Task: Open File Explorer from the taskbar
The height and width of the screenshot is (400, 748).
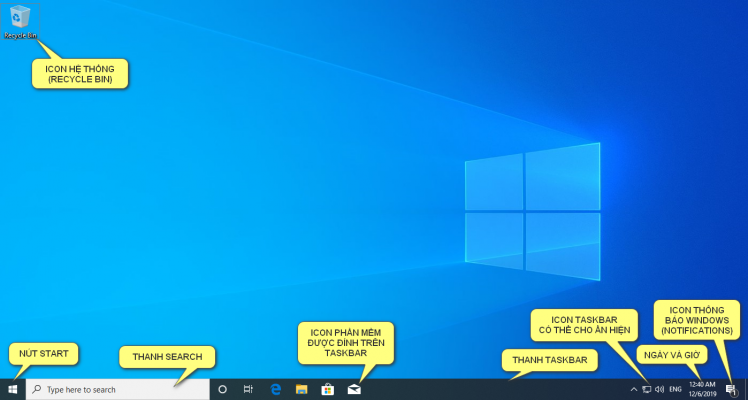Action: (x=301, y=389)
